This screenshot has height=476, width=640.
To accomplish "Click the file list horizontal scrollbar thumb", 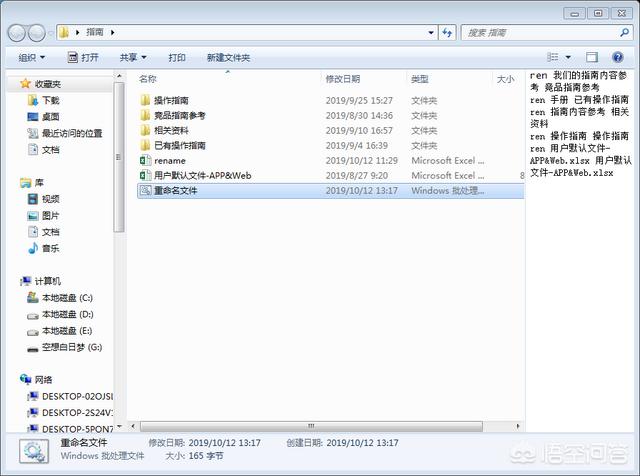I will click(311, 426).
